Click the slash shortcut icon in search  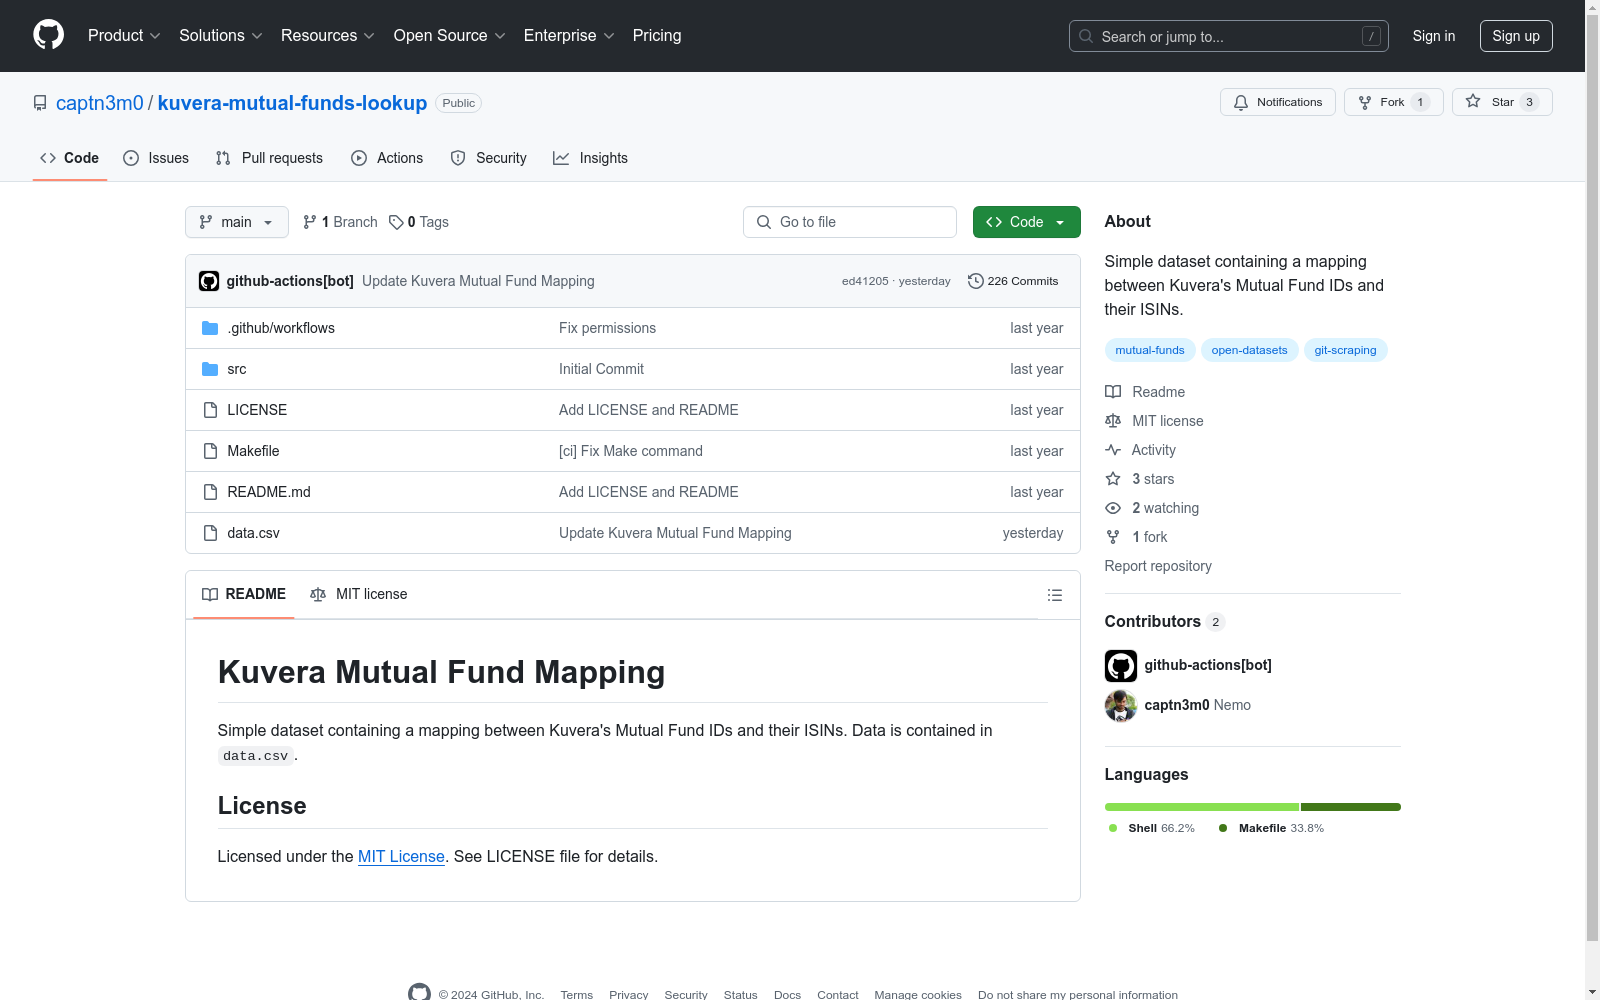click(1371, 36)
